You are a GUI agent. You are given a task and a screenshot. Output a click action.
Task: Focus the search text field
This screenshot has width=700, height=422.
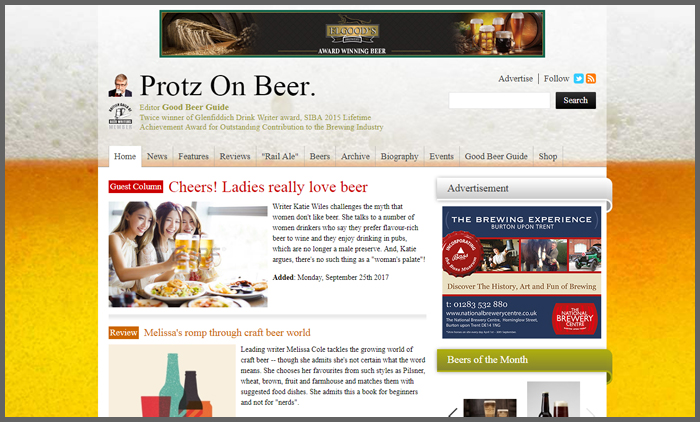500,100
